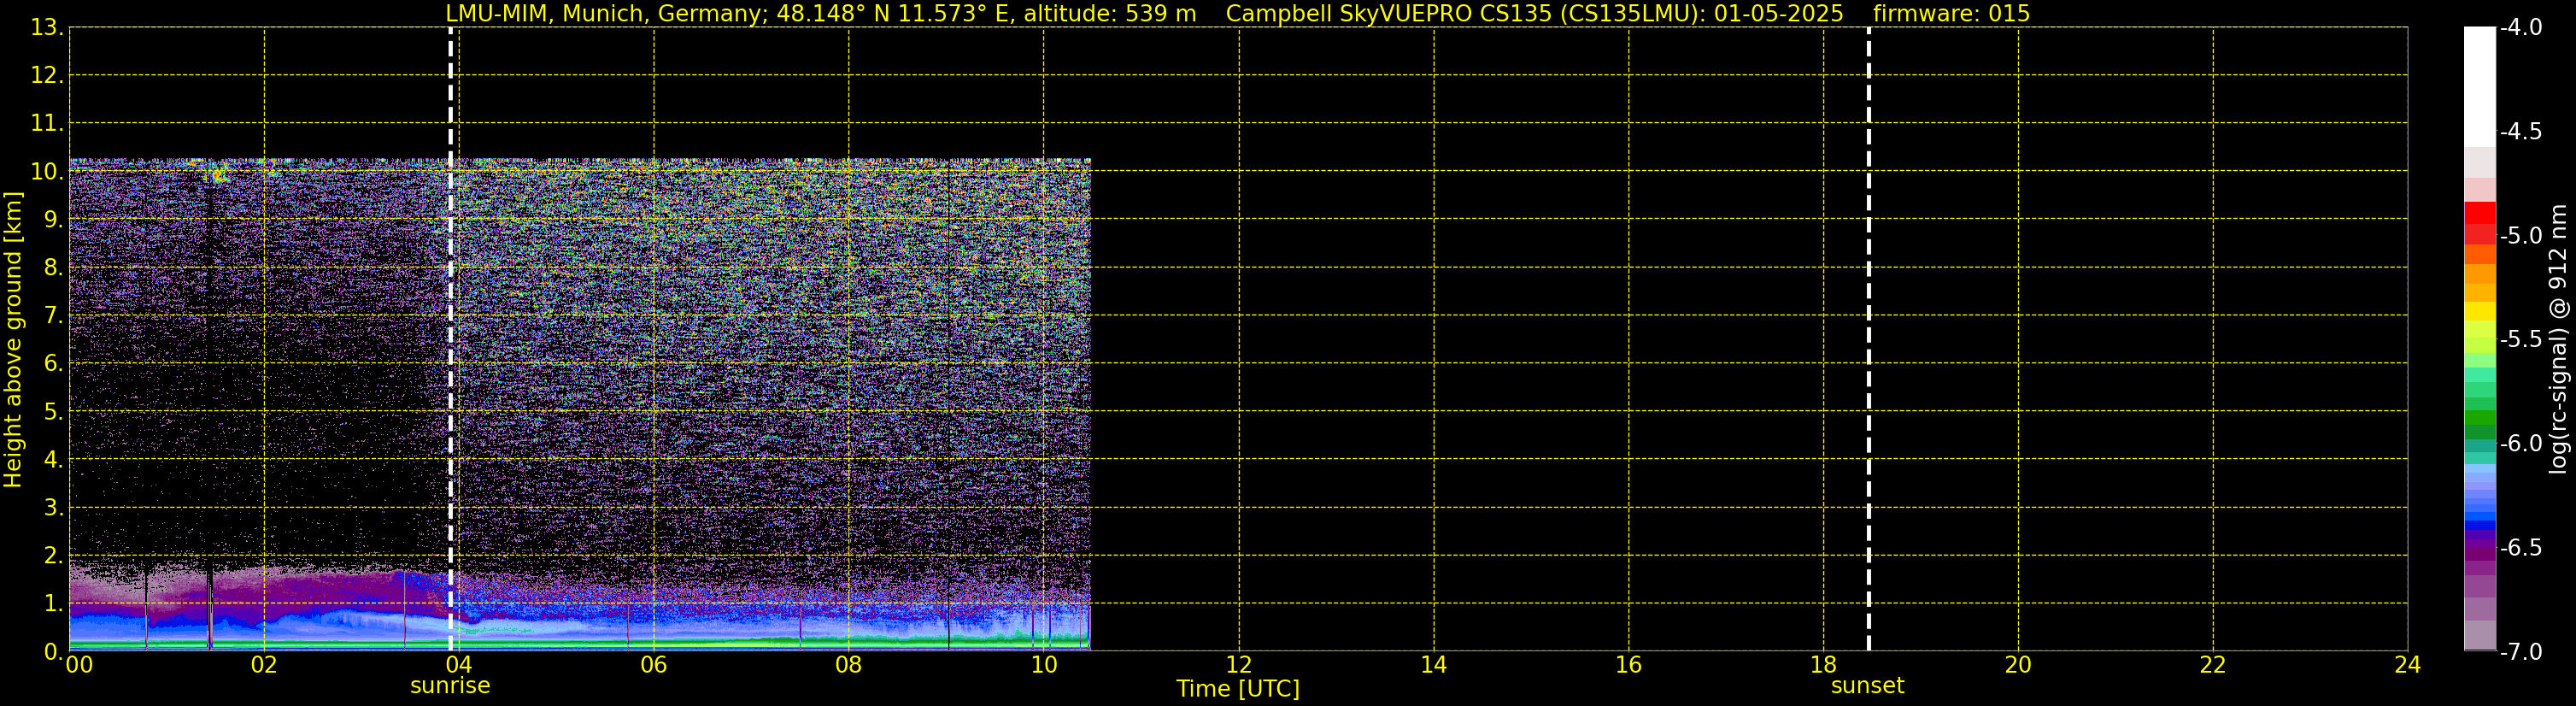Click the '16' time axis tick

coord(1629,665)
